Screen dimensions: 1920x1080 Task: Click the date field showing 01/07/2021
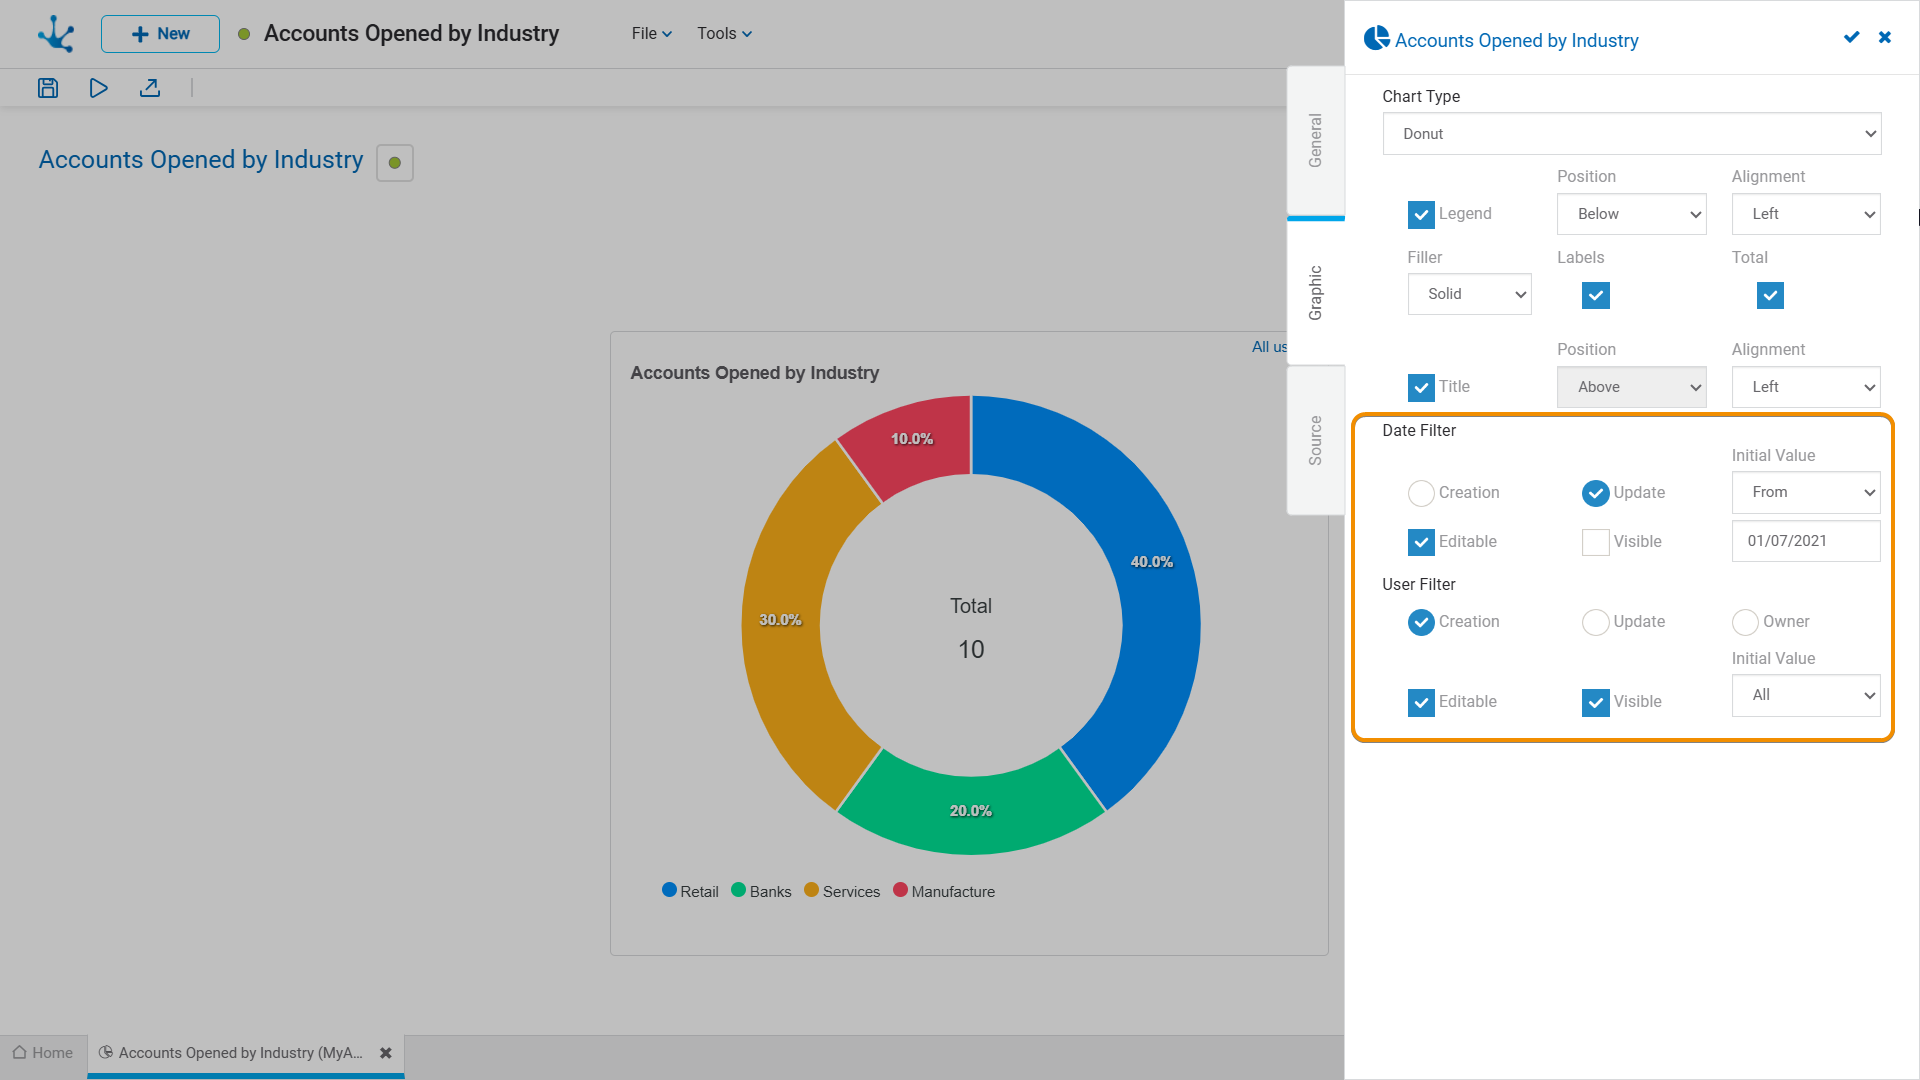1805,541
